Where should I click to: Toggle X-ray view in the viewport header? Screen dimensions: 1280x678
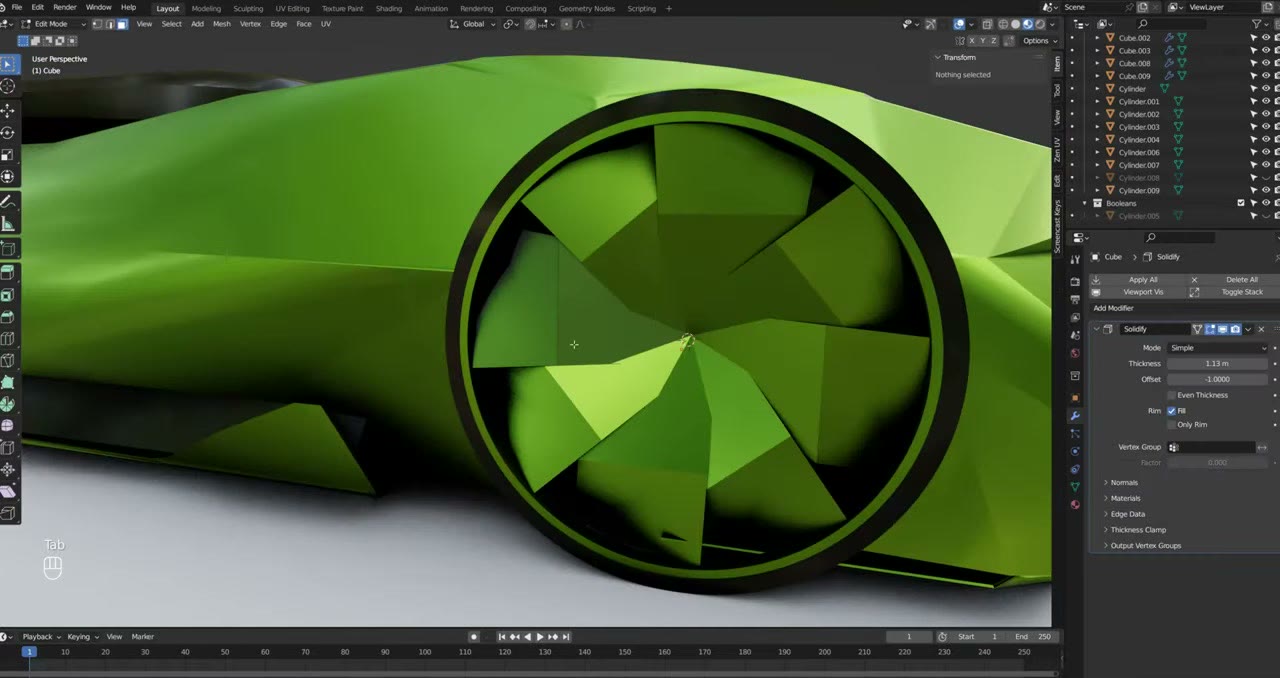[x=987, y=24]
